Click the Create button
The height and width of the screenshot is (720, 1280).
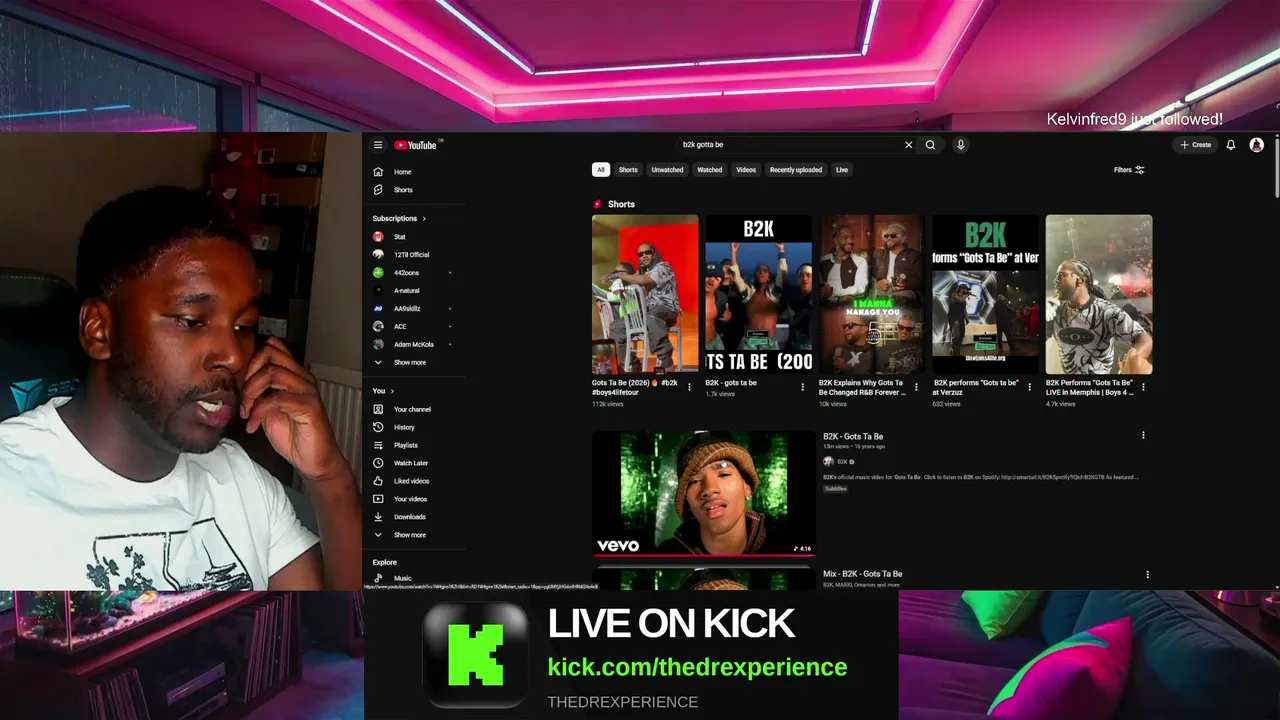(x=1195, y=145)
